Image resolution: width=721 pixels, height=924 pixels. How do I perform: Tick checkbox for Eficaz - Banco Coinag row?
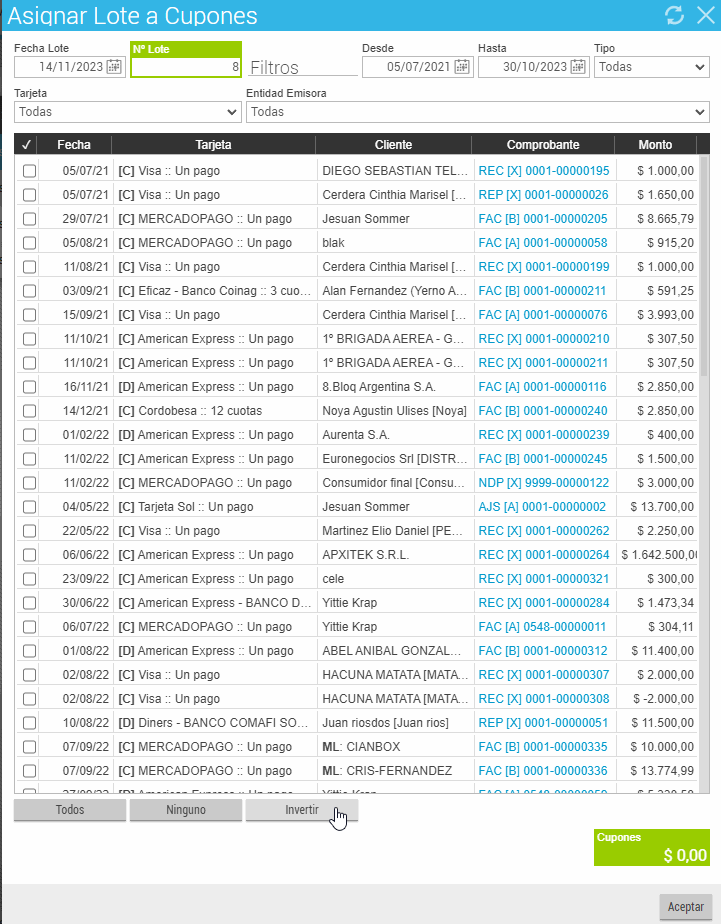pyautogui.click(x=29, y=291)
